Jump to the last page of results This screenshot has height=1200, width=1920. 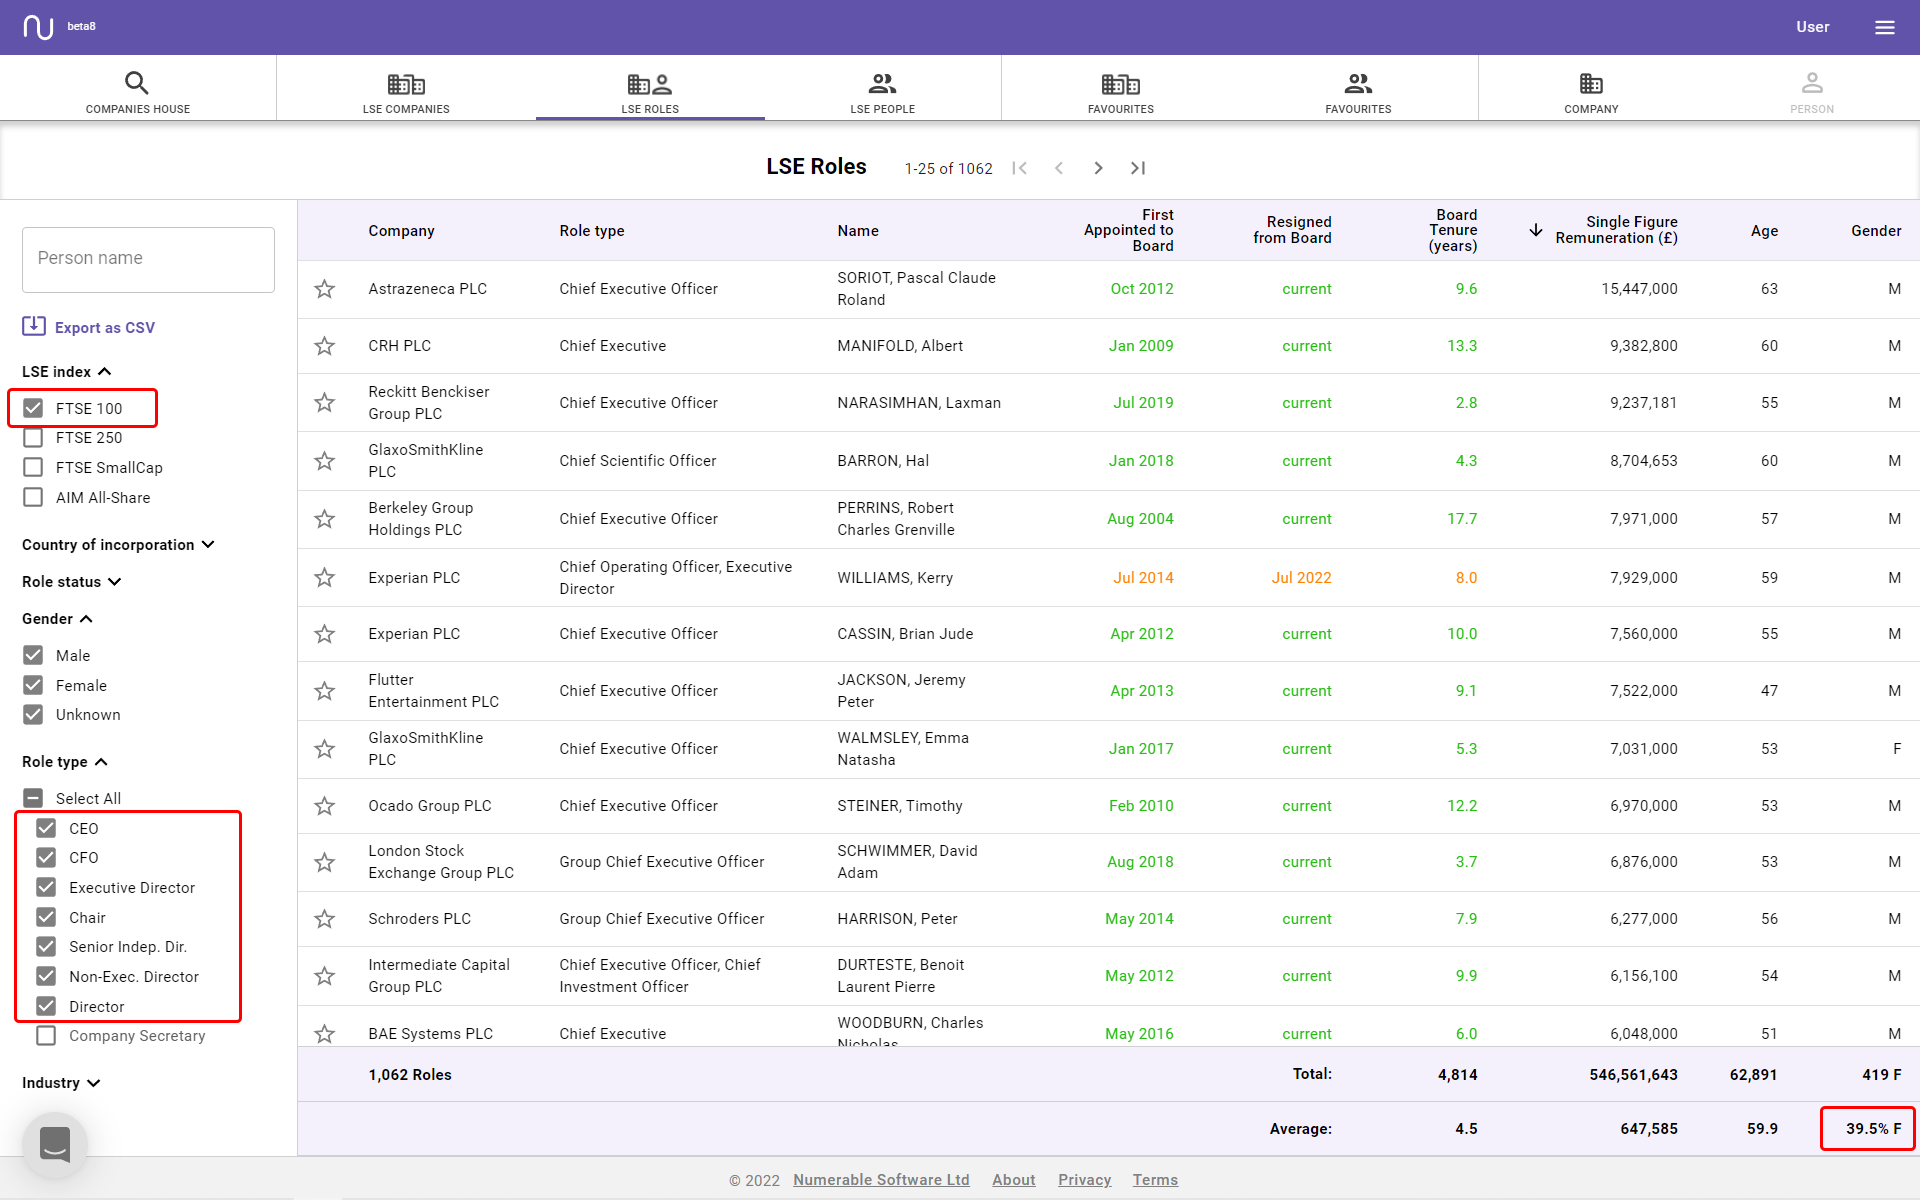click(1138, 168)
